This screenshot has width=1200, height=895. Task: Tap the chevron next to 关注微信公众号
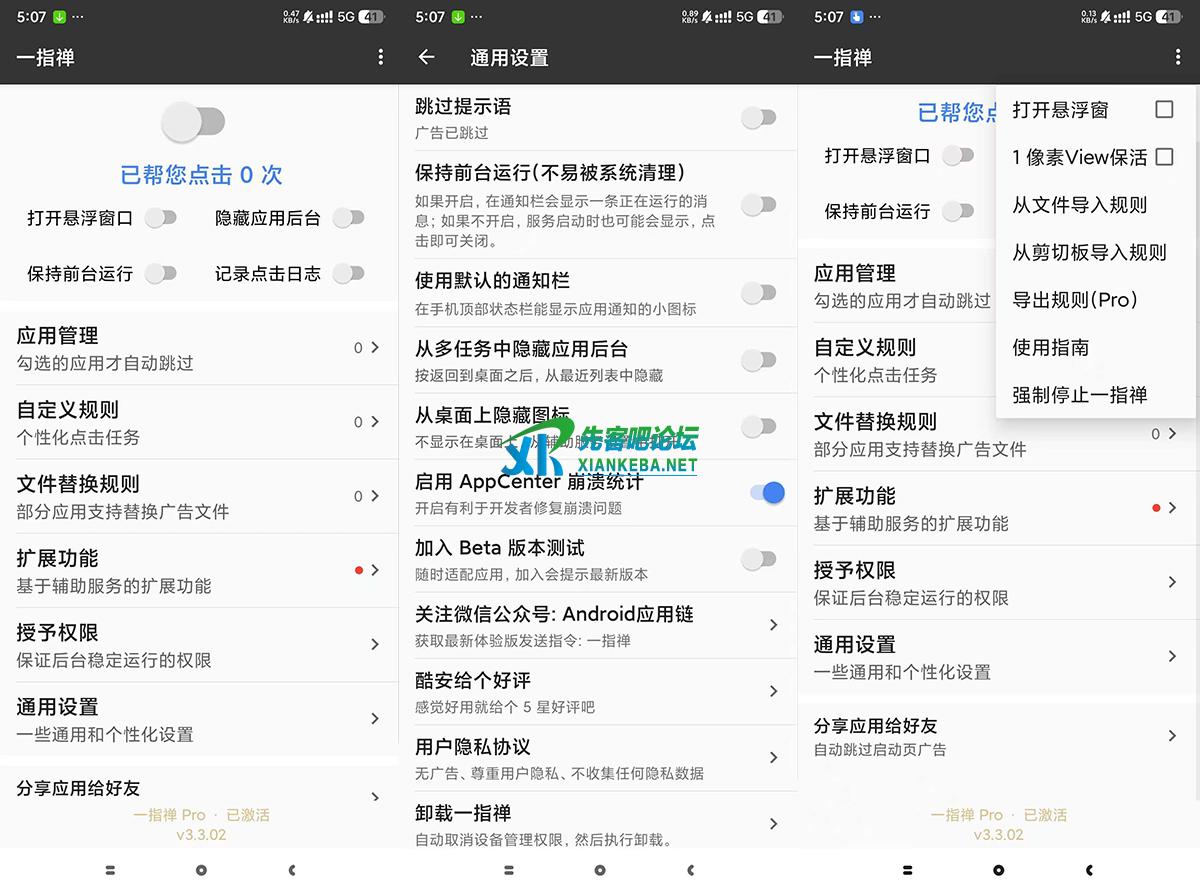point(773,625)
